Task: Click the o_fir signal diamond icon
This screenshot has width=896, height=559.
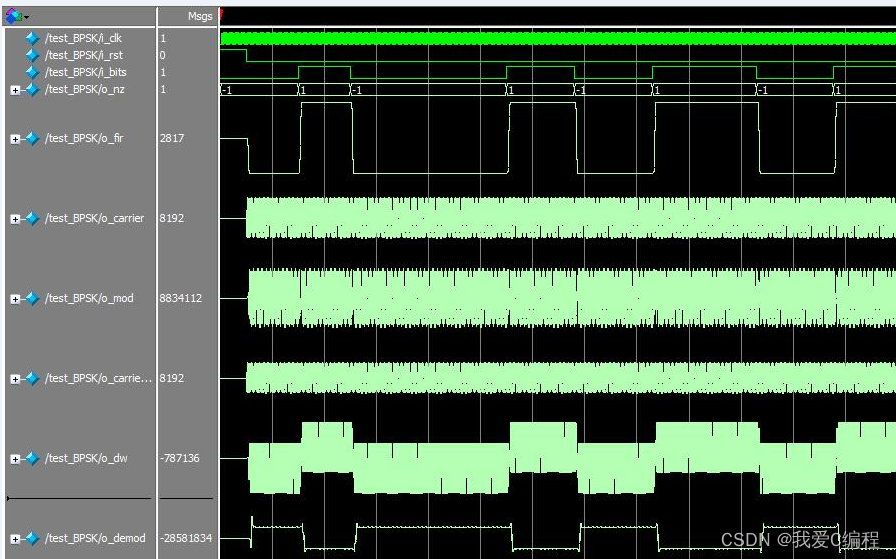Action: pos(32,138)
